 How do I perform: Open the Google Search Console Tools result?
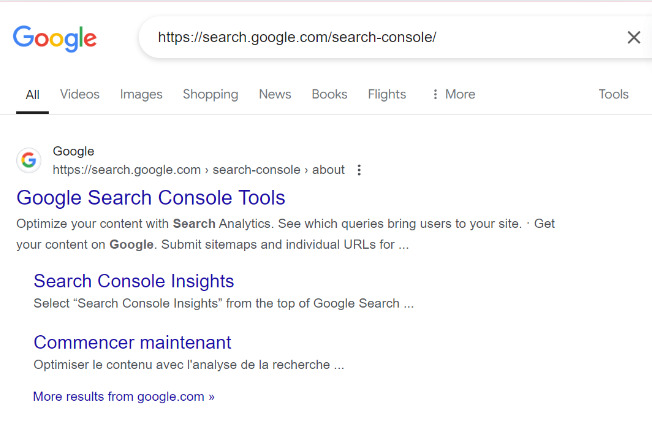[x=151, y=197]
